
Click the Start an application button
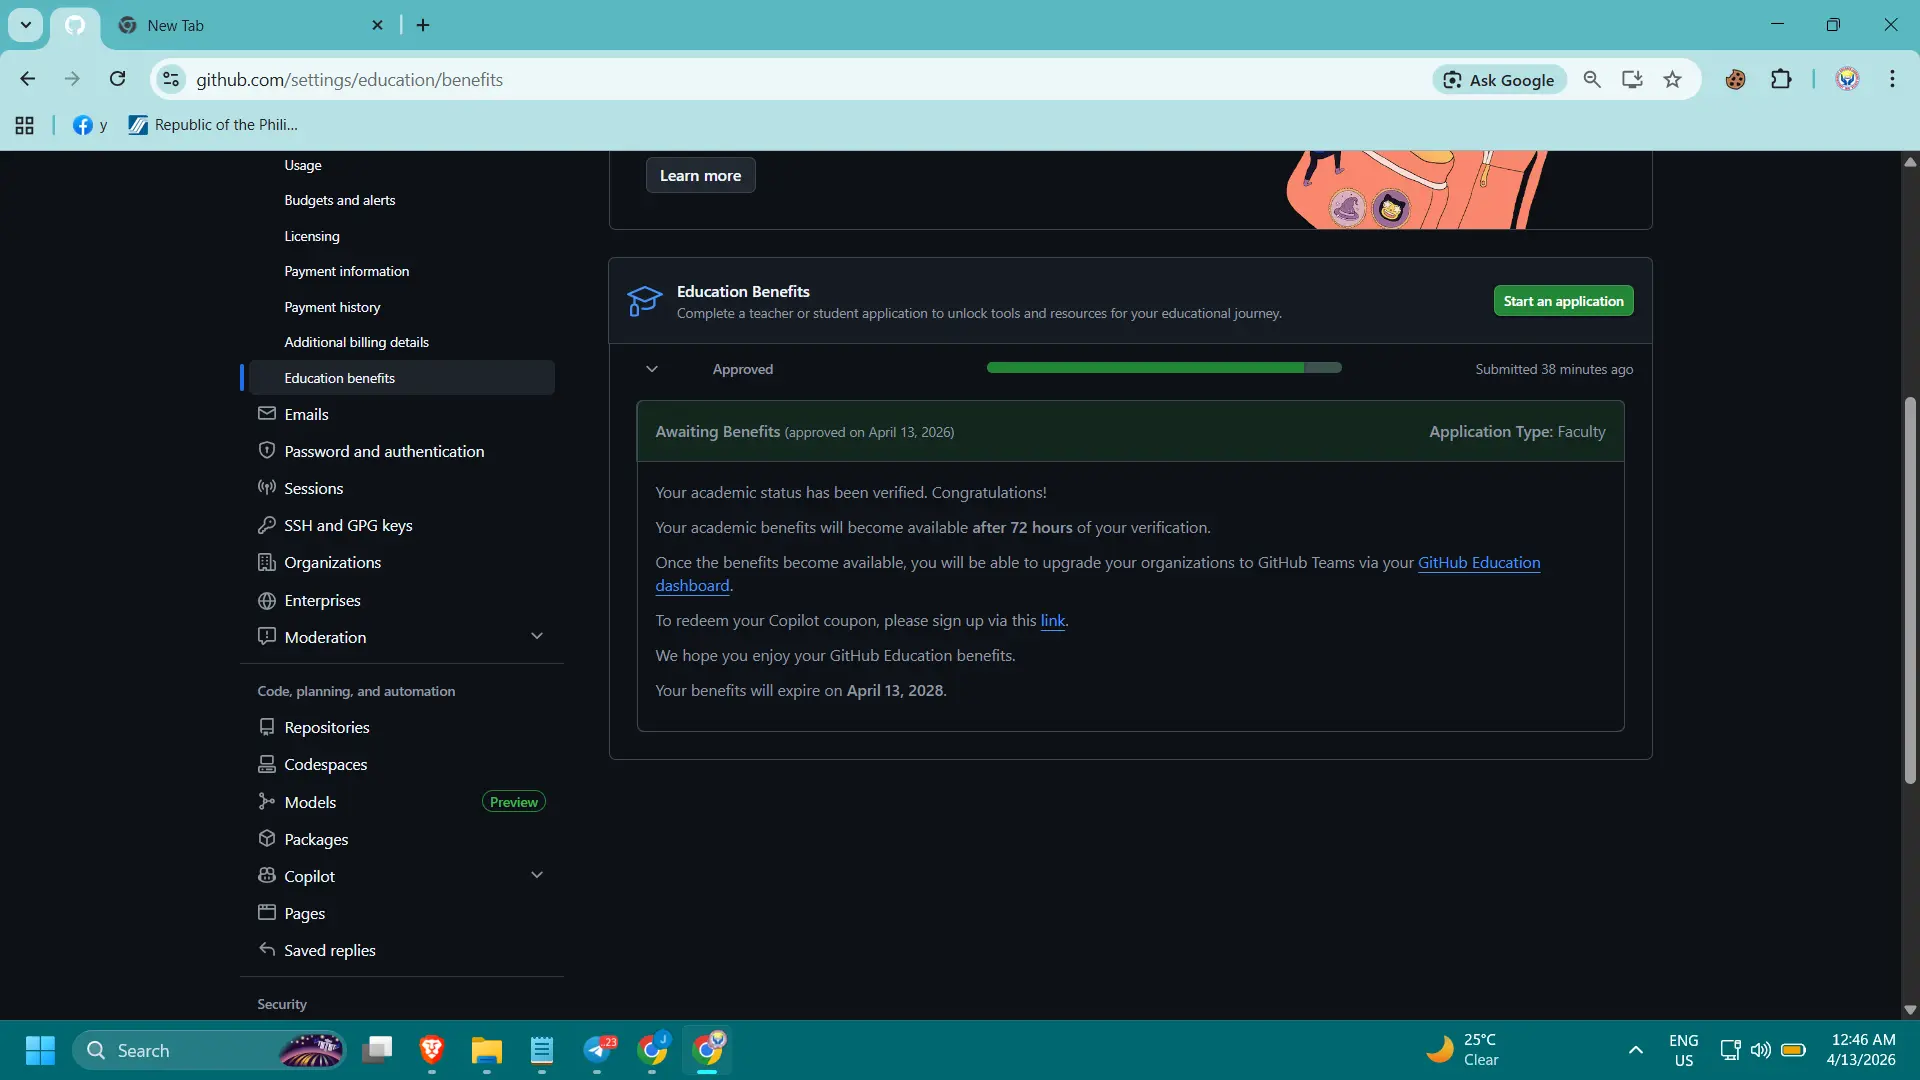[x=1563, y=301]
